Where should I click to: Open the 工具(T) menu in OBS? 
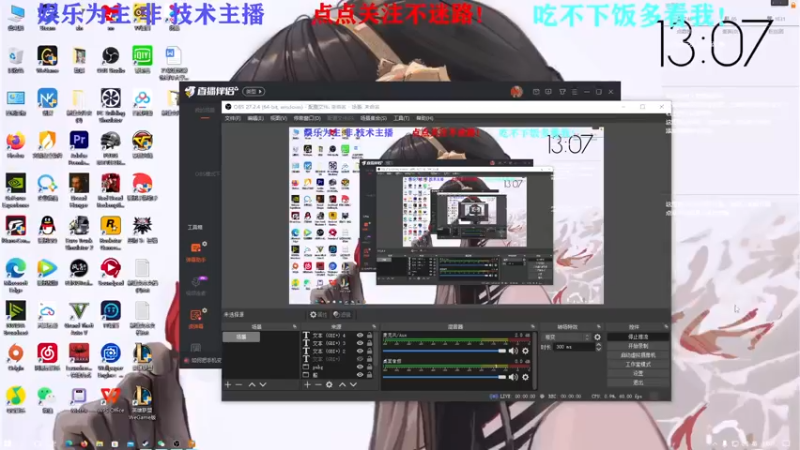tap(402, 118)
